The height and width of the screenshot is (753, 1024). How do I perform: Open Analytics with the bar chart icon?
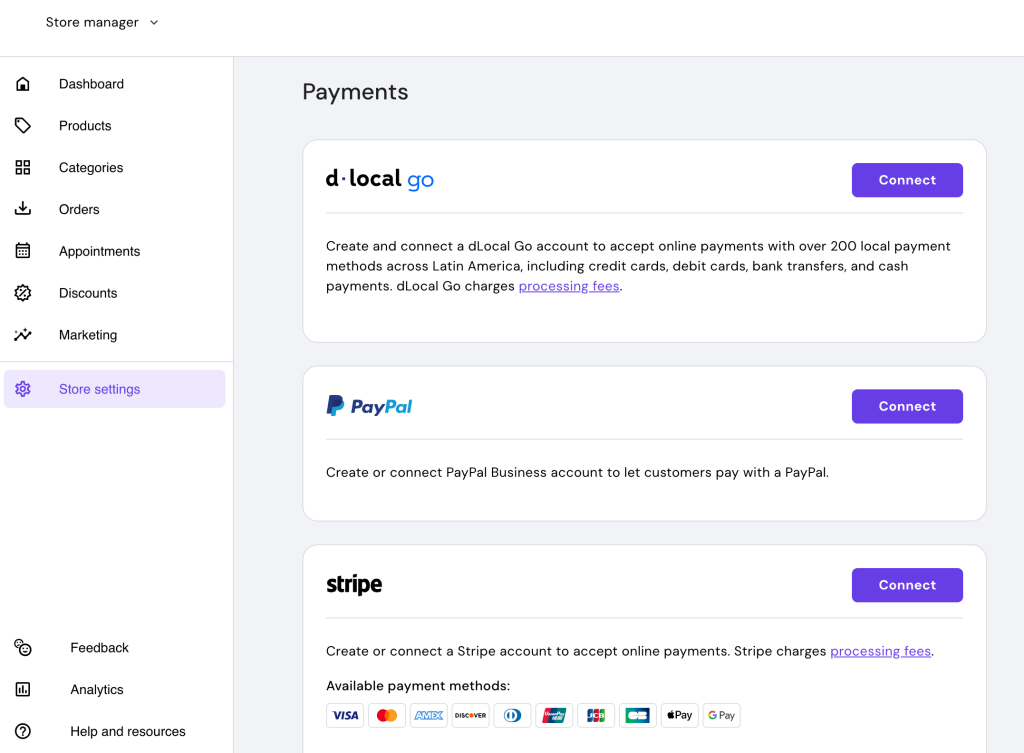pyautogui.click(x=22, y=689)
